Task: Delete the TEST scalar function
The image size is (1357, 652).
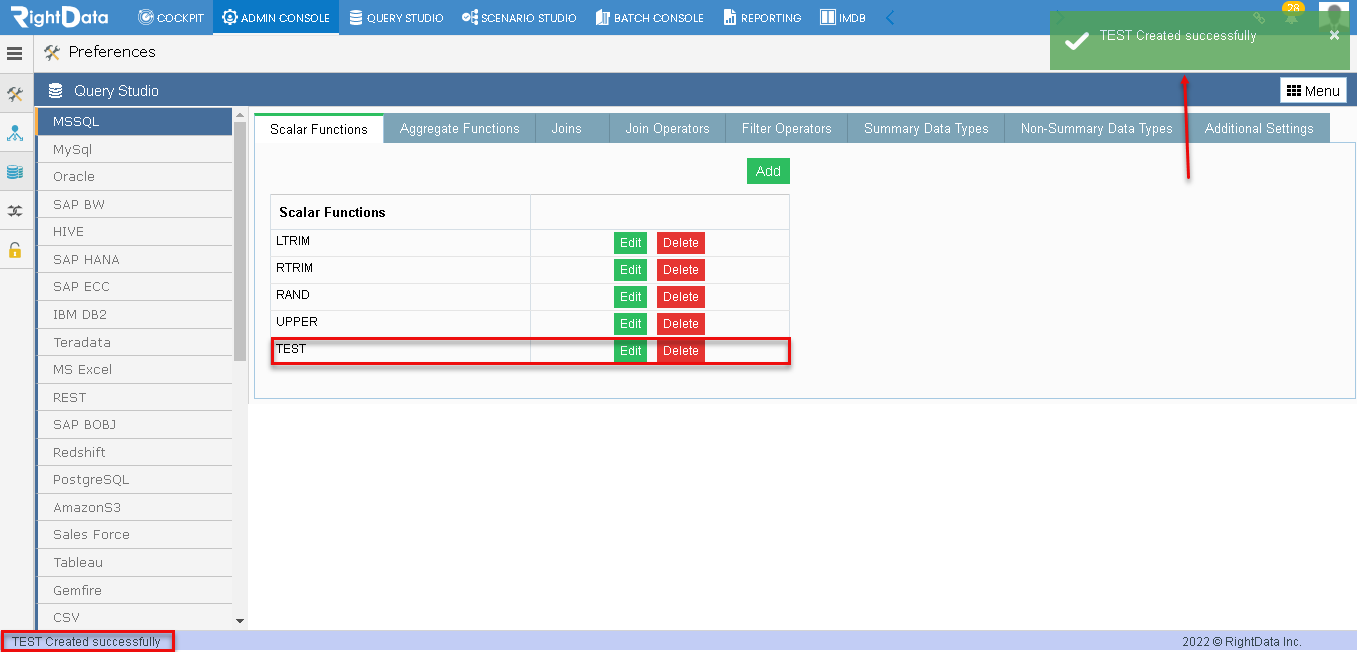Action: (x=681, y=351)
